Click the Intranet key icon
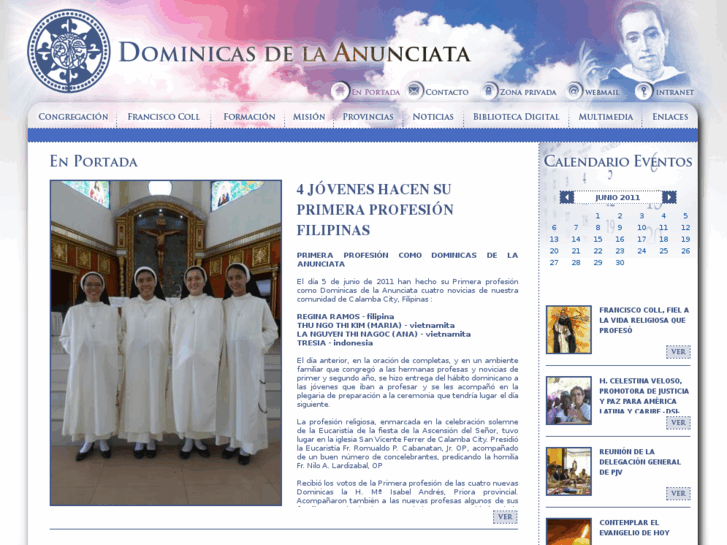727x545 pixels. click(644, 91)
